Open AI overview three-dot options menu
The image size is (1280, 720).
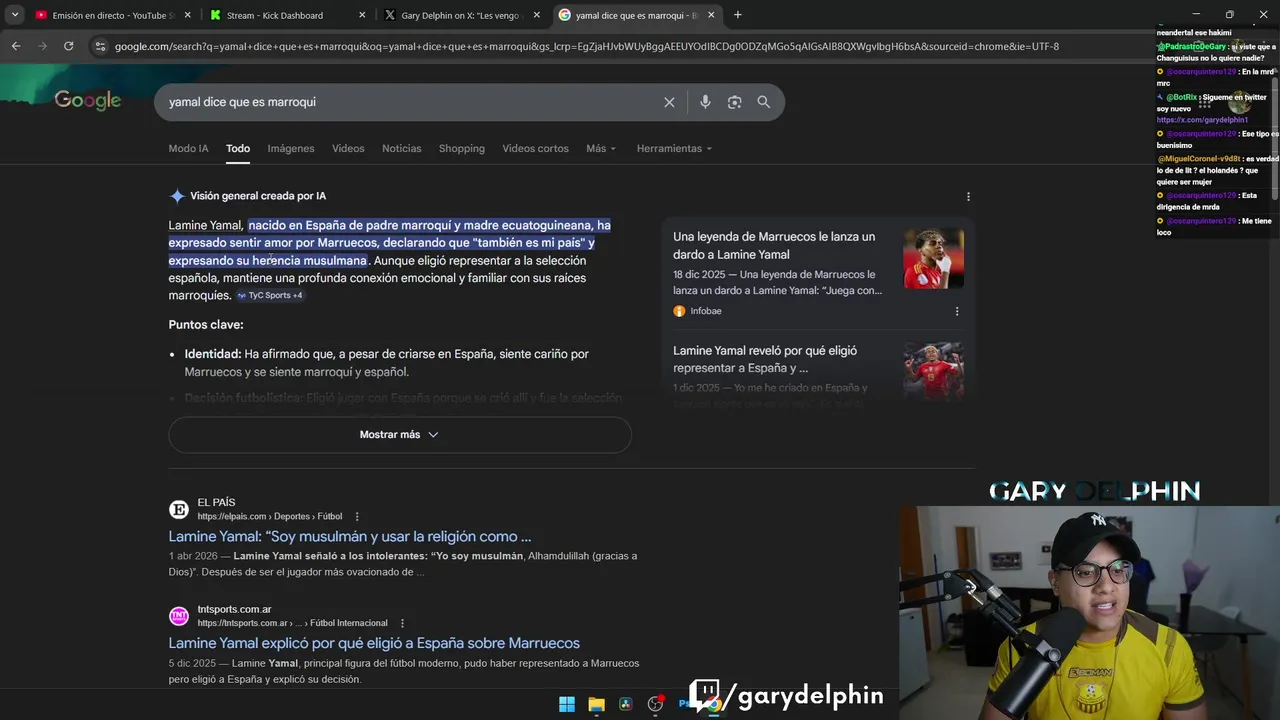[x=968, y=196]
